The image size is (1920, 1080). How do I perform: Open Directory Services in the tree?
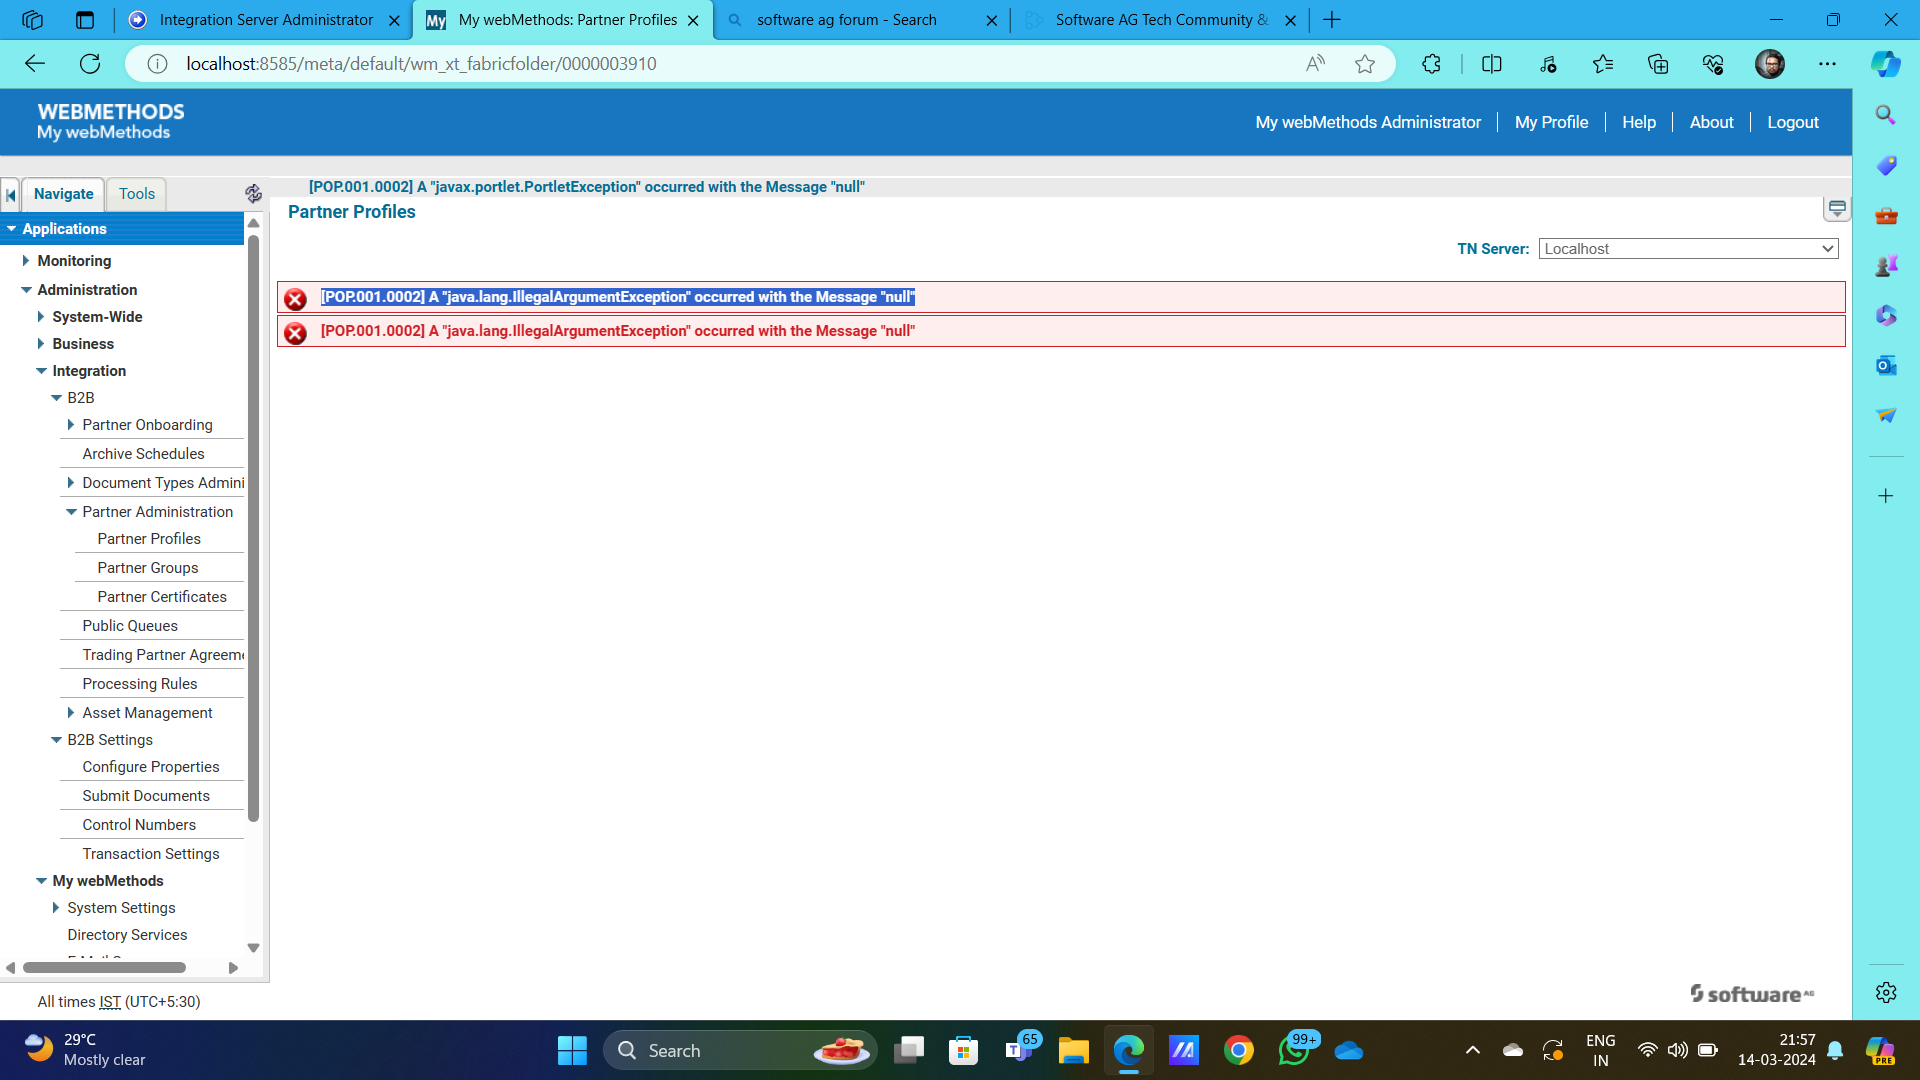click(127, 935)
